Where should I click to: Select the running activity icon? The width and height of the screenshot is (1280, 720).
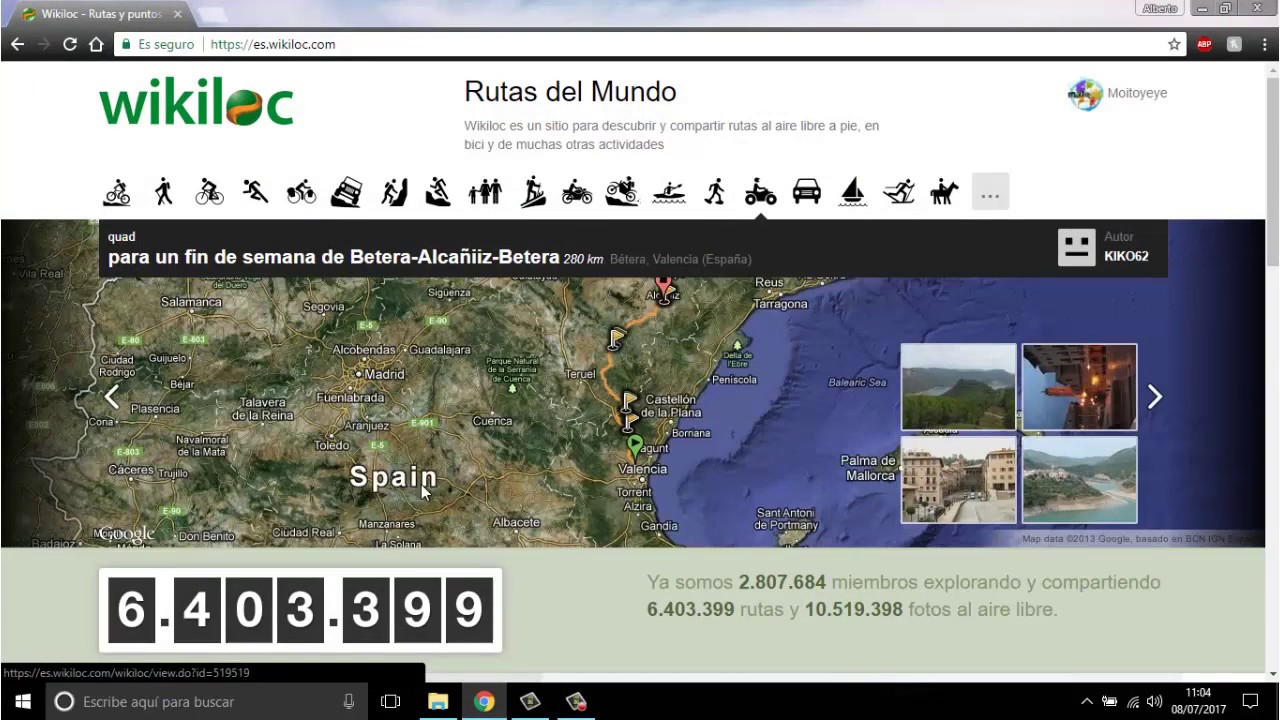(255, 191)
